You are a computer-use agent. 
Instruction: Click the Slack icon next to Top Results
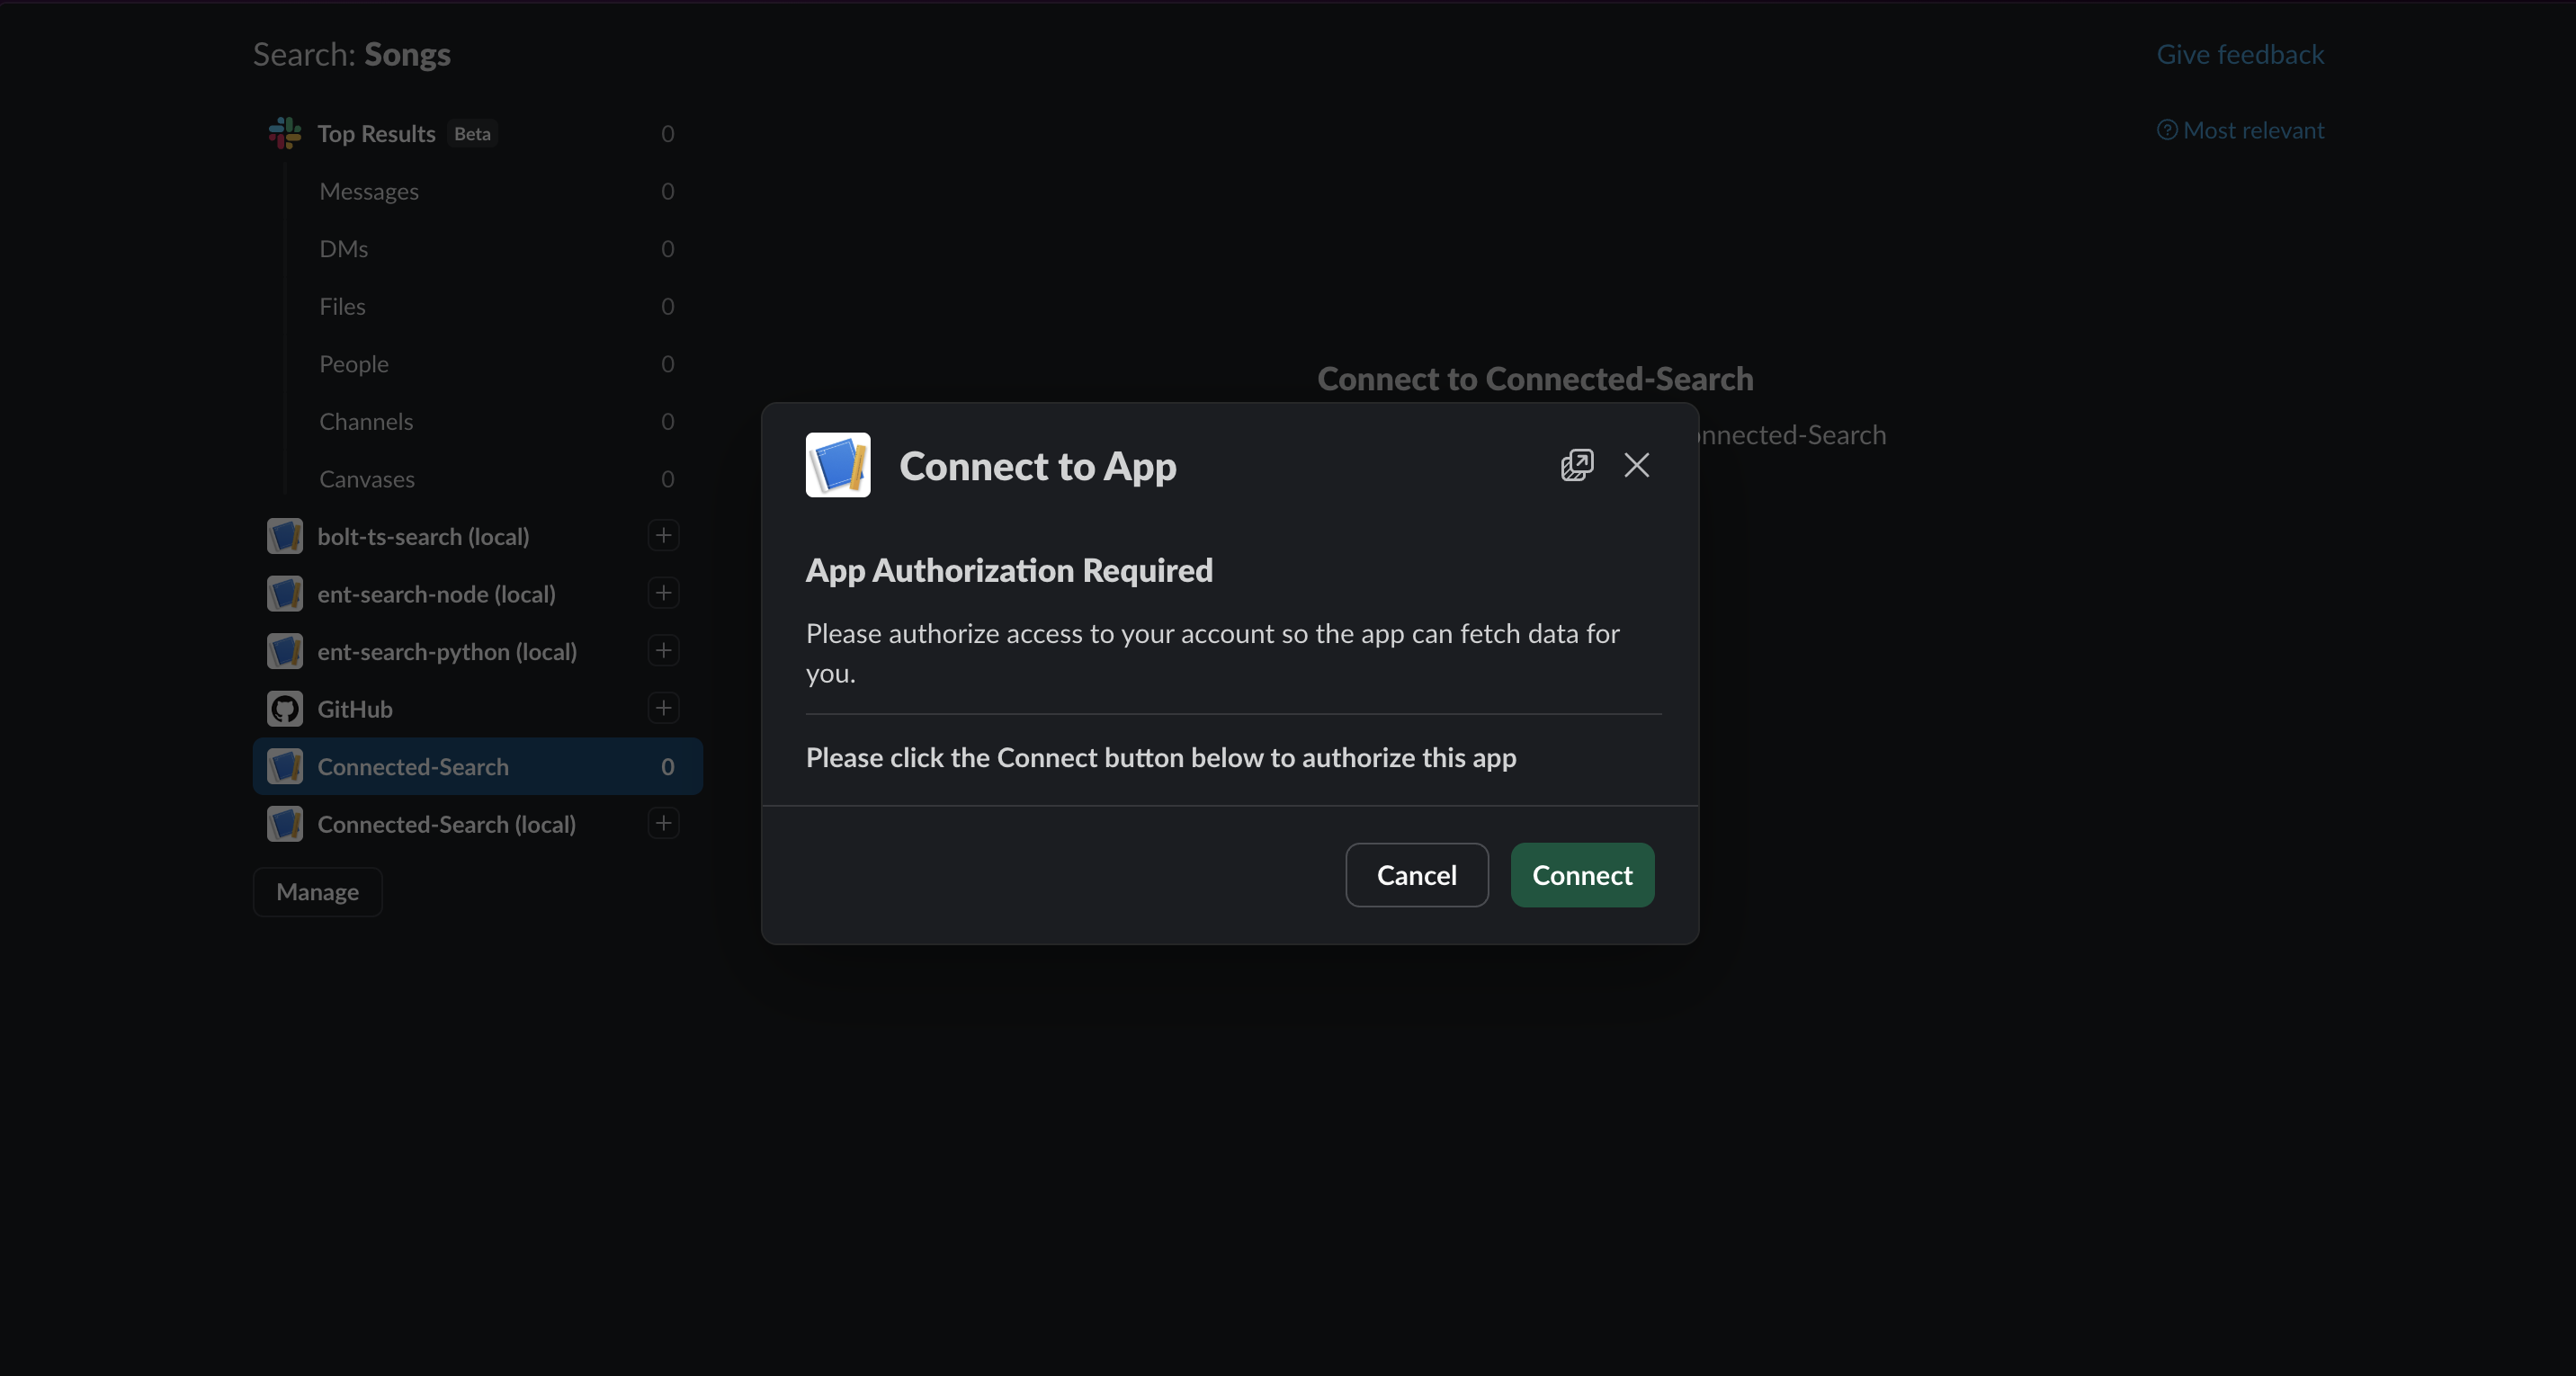pyautogui.click(x=283, y=132)
